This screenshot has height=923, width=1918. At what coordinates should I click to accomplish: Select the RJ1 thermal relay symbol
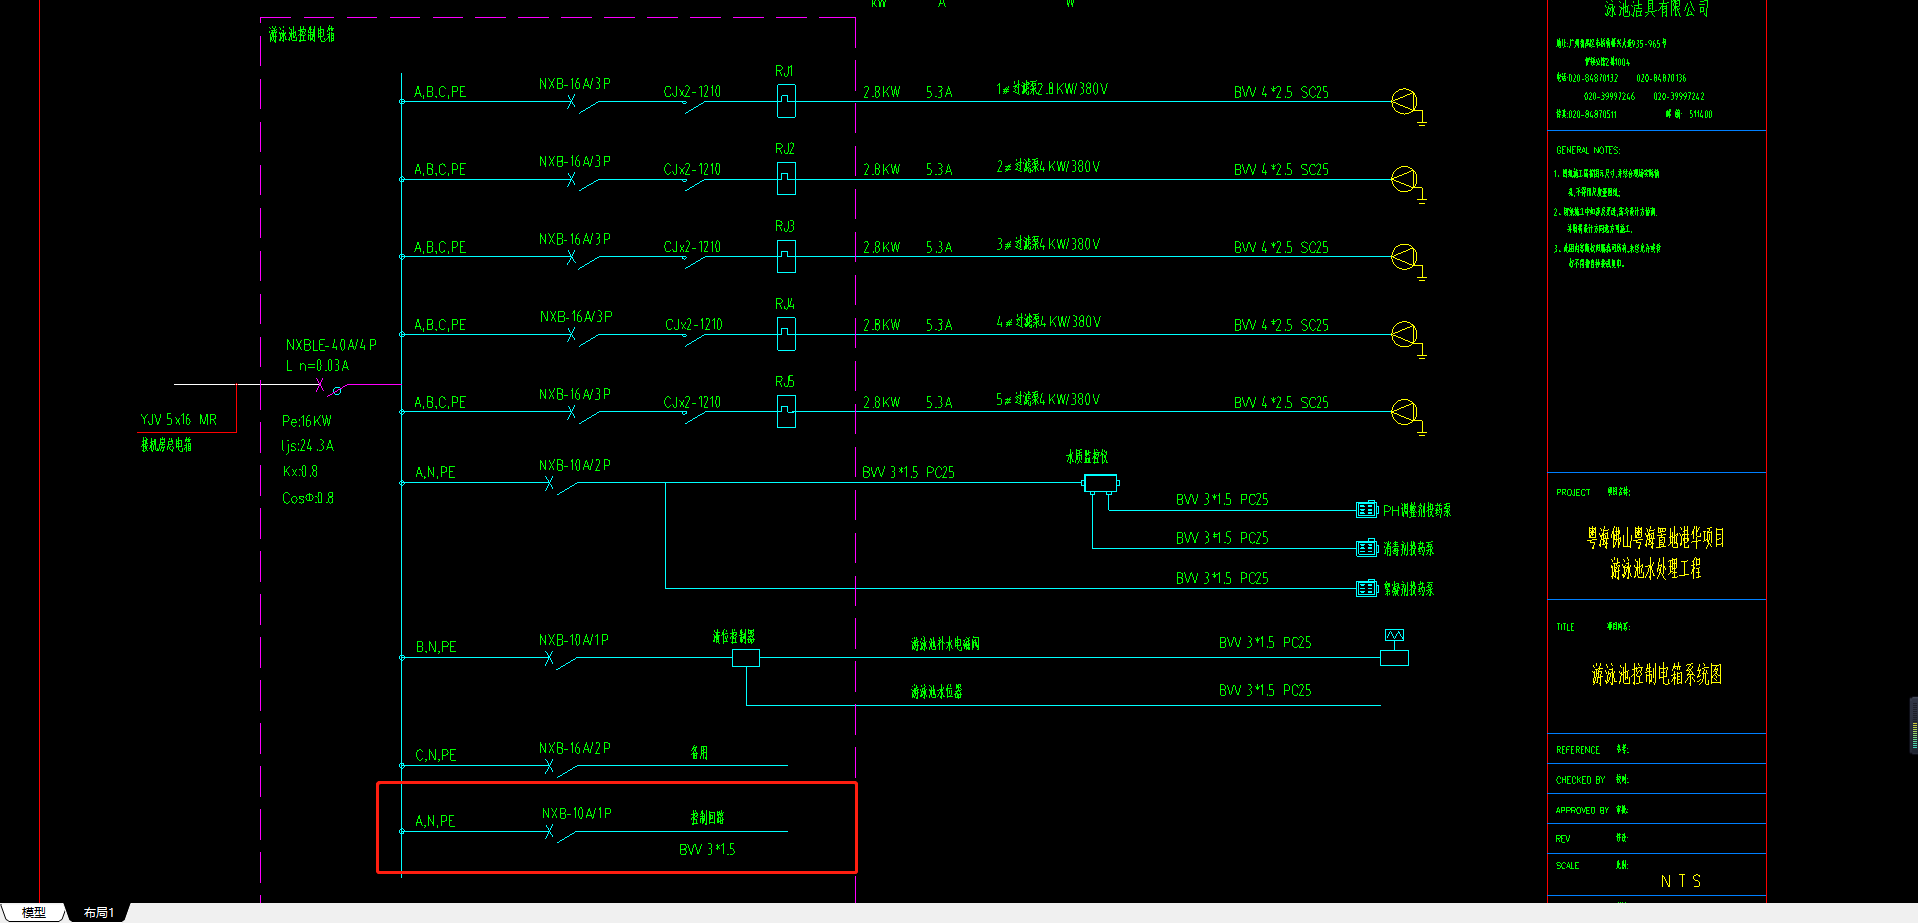(787, 101)
